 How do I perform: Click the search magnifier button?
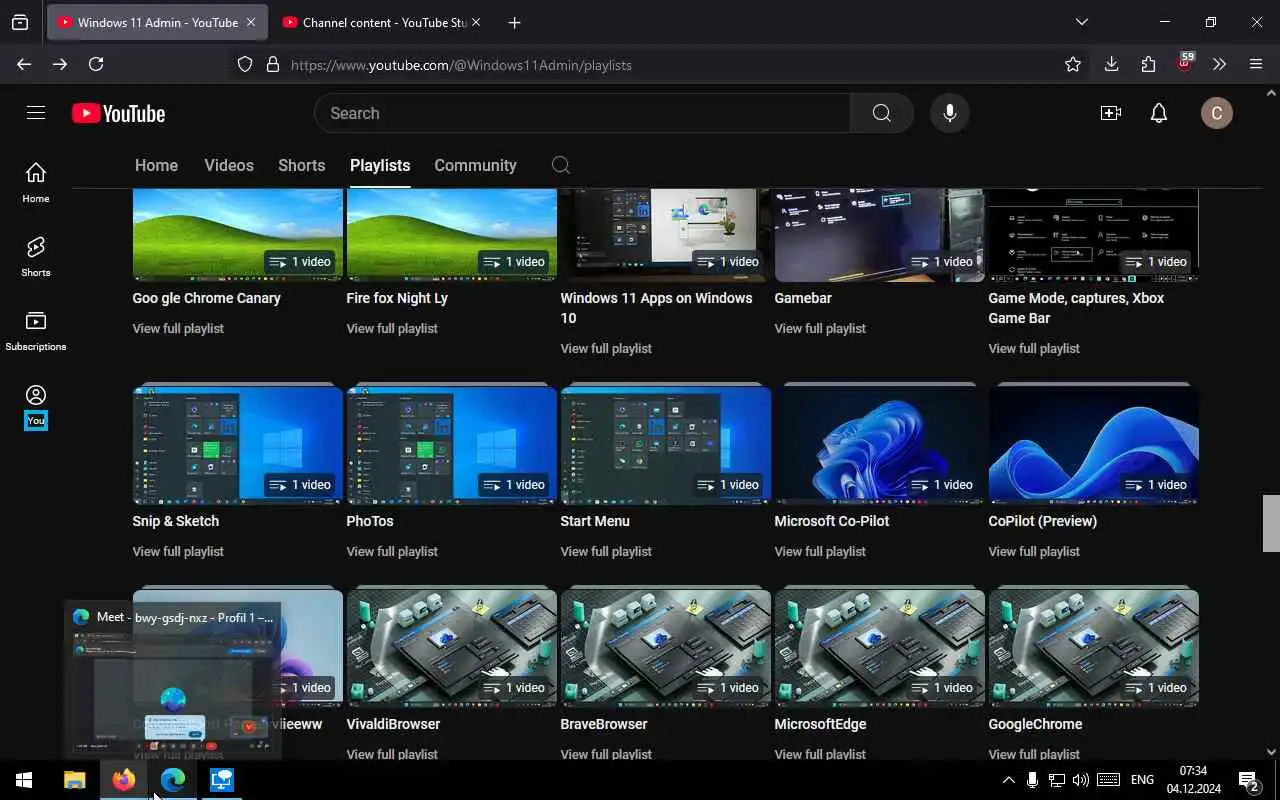click(x=881, y=113)
